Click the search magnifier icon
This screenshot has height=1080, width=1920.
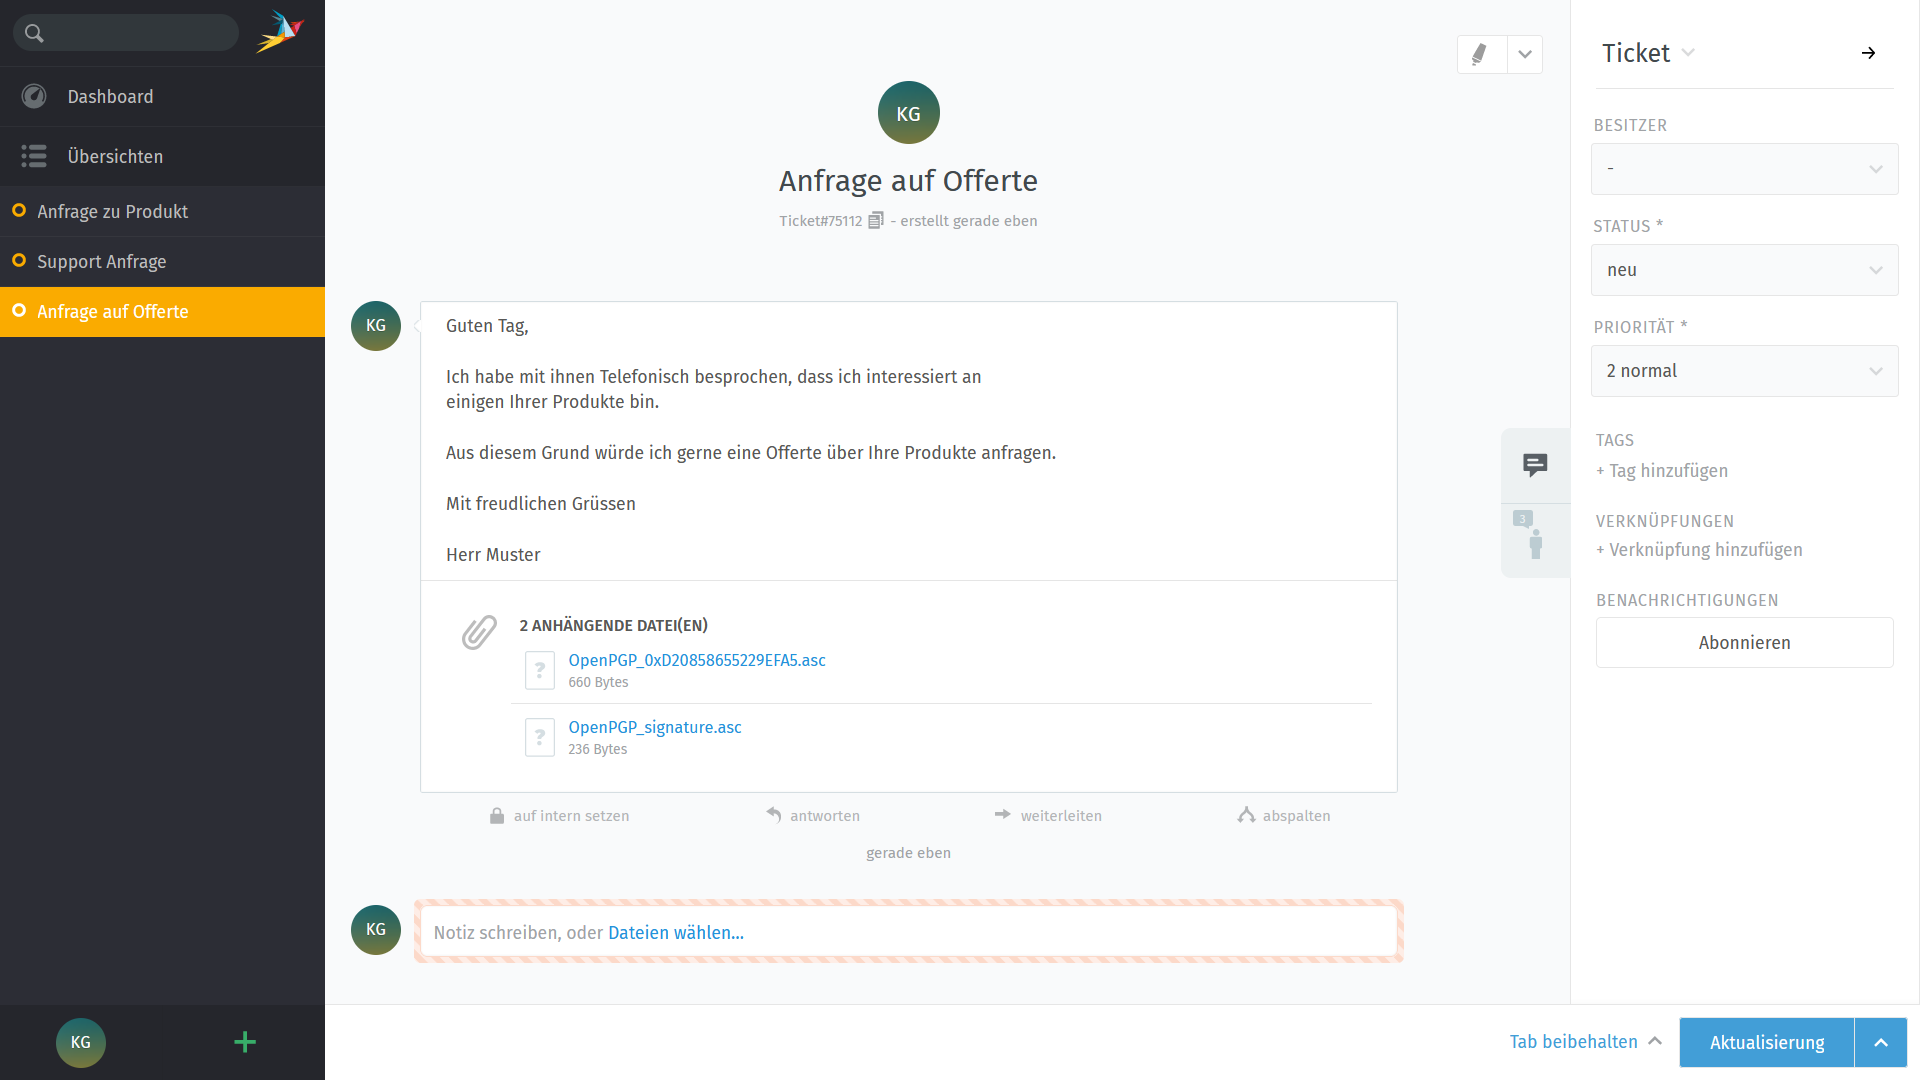click(x=34, y=33)
